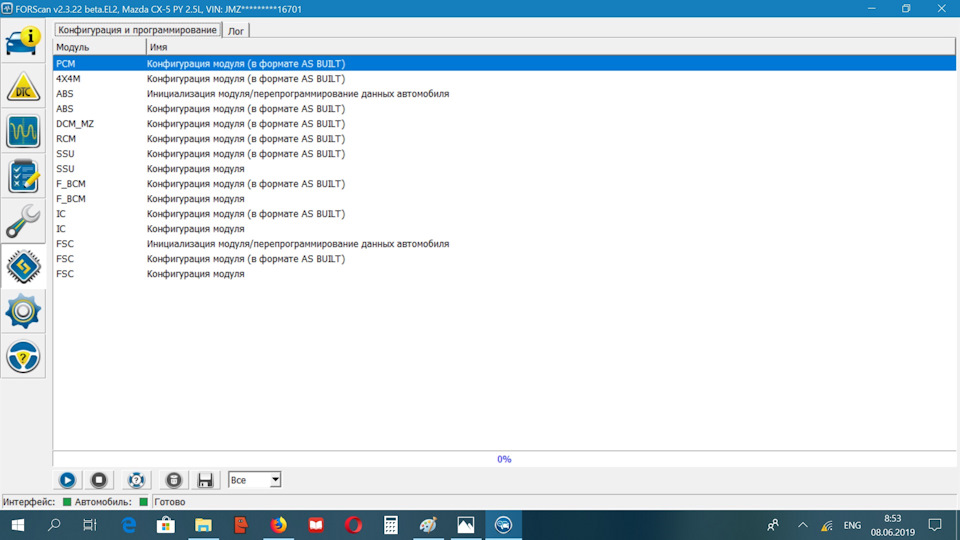
Task: Open the DTC trouble codes section
Action: point(23,86)
